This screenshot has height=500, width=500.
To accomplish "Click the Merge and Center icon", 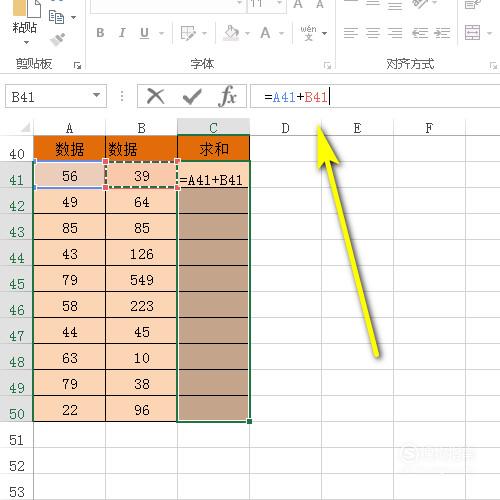I will (x=473, y=33).
